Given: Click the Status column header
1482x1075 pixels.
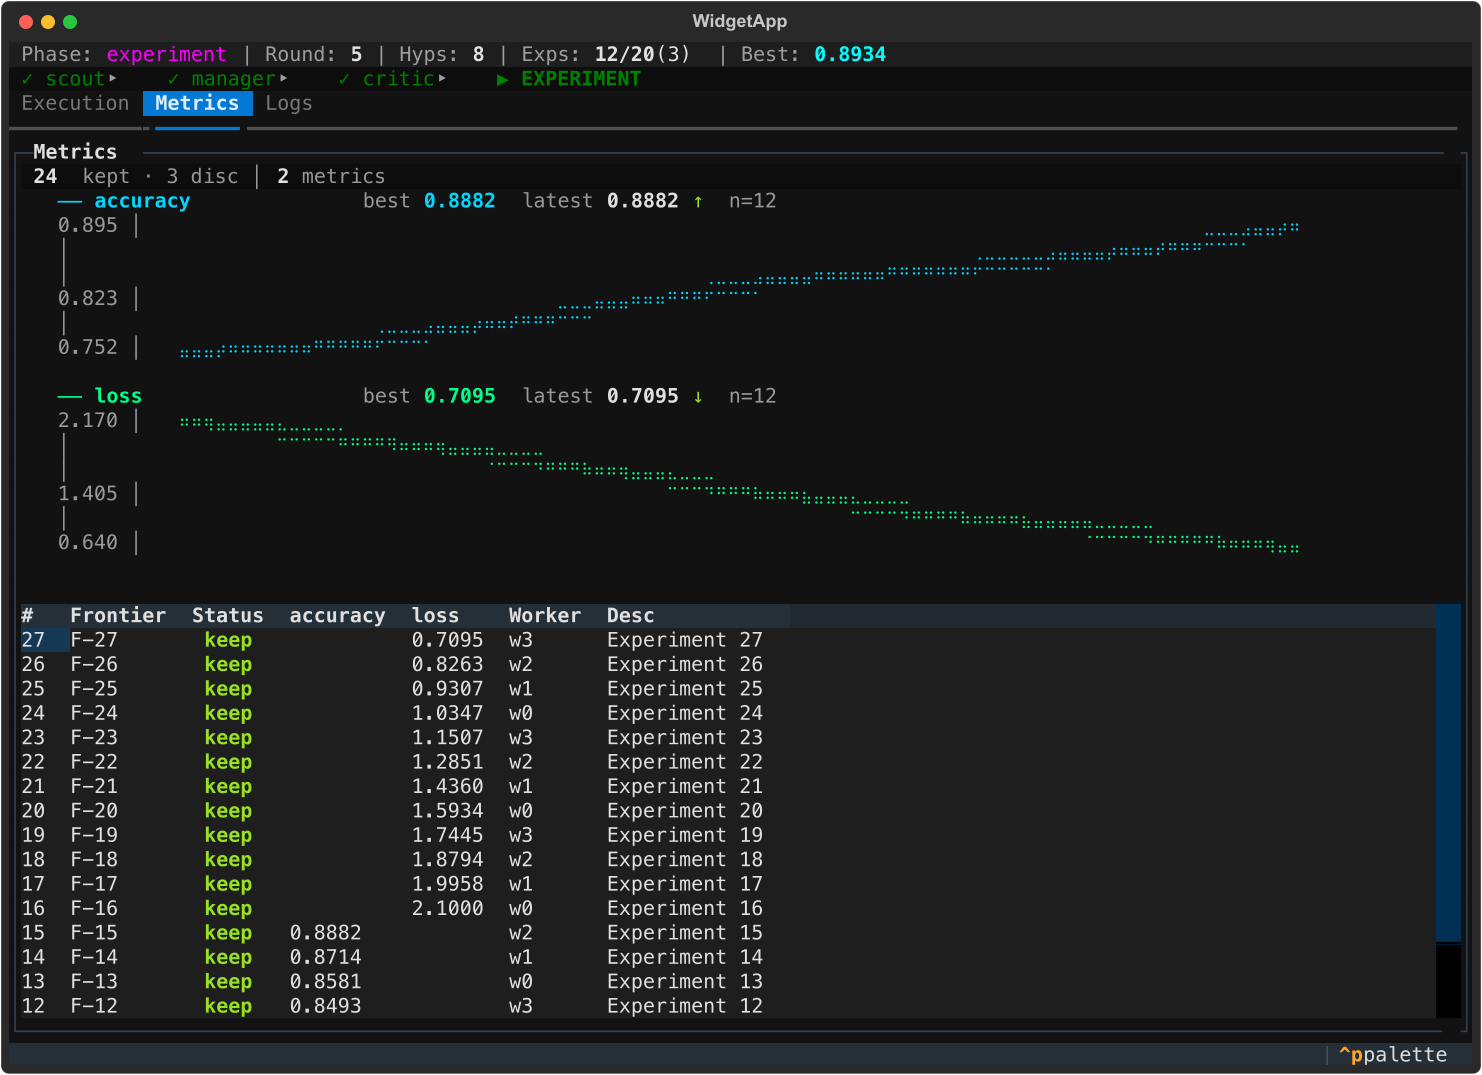Looking at the screenshot, I should (227, 616).
